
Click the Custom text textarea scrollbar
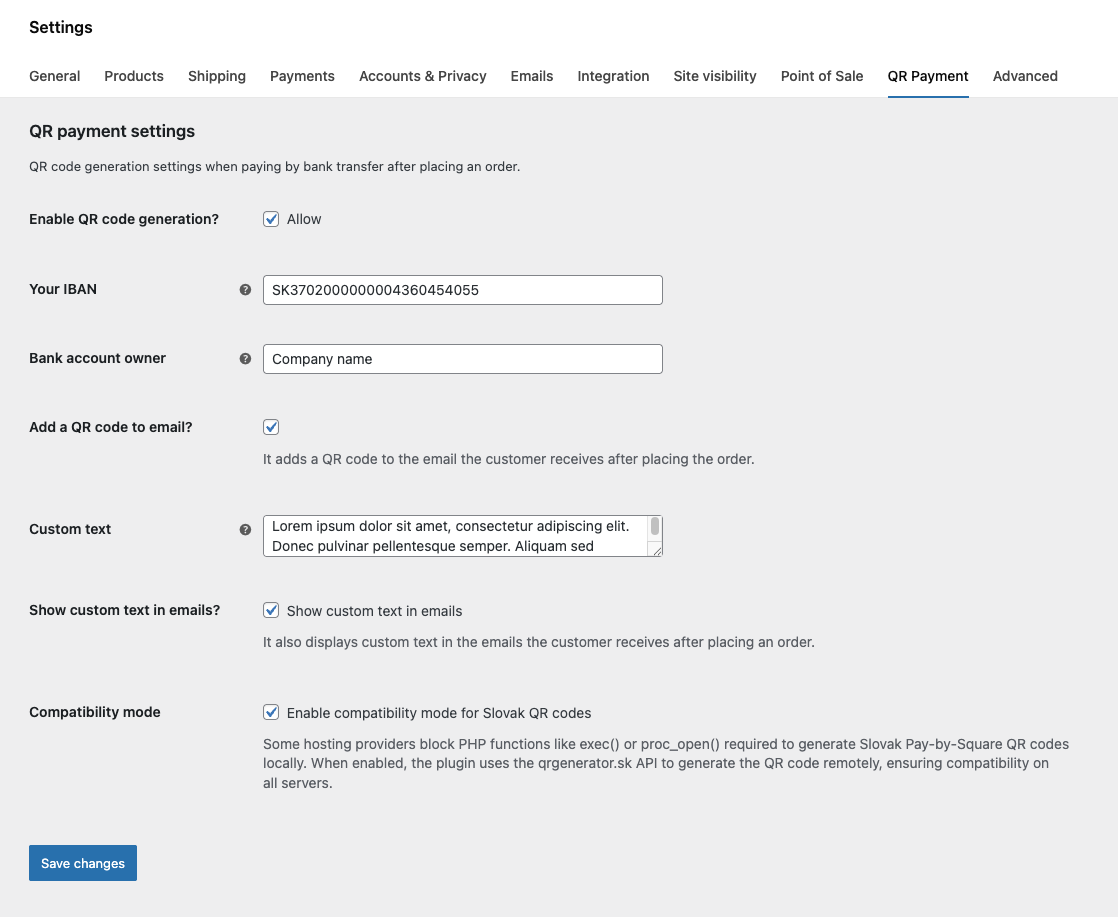(655, 527)
